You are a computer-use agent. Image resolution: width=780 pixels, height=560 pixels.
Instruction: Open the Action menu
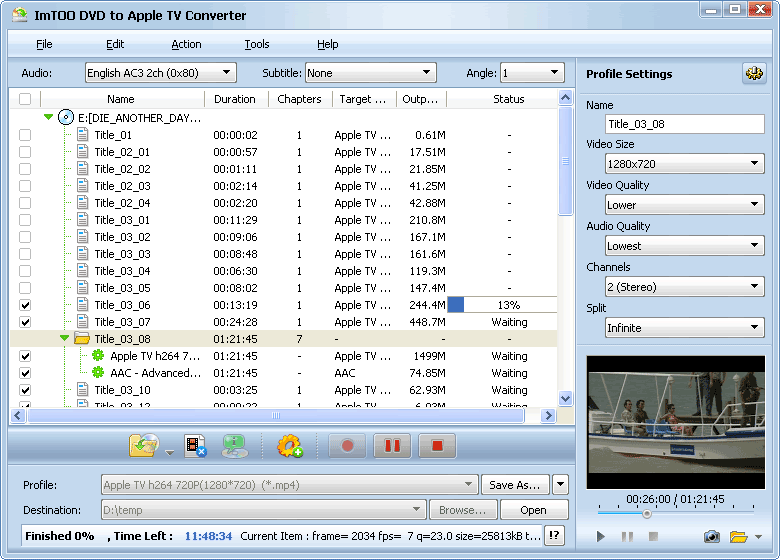coord(186,44)
